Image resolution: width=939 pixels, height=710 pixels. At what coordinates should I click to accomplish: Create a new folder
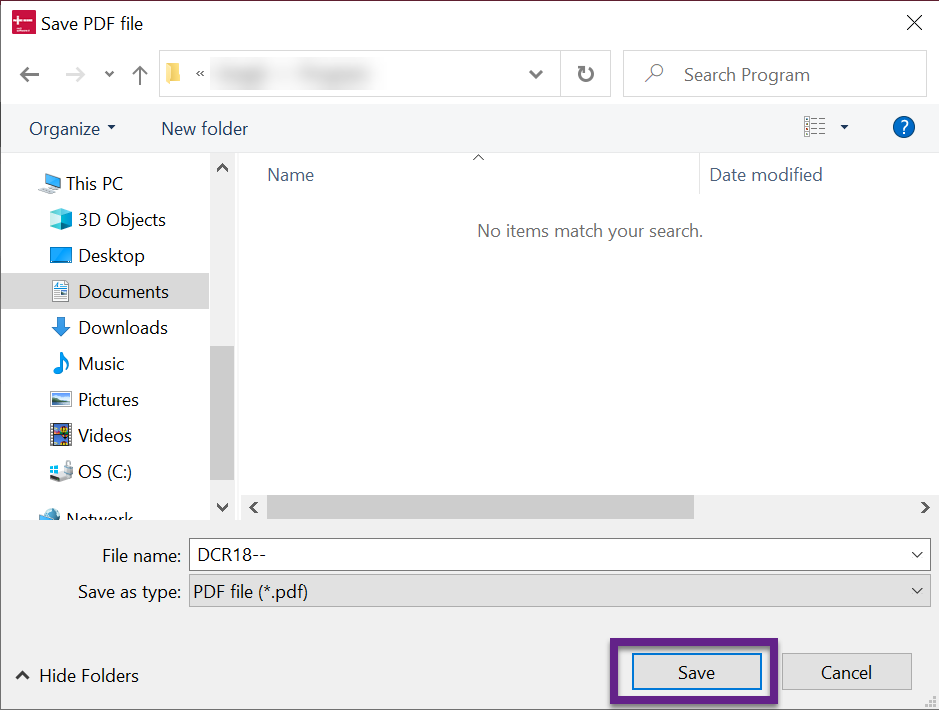click(x=203, y=128)
